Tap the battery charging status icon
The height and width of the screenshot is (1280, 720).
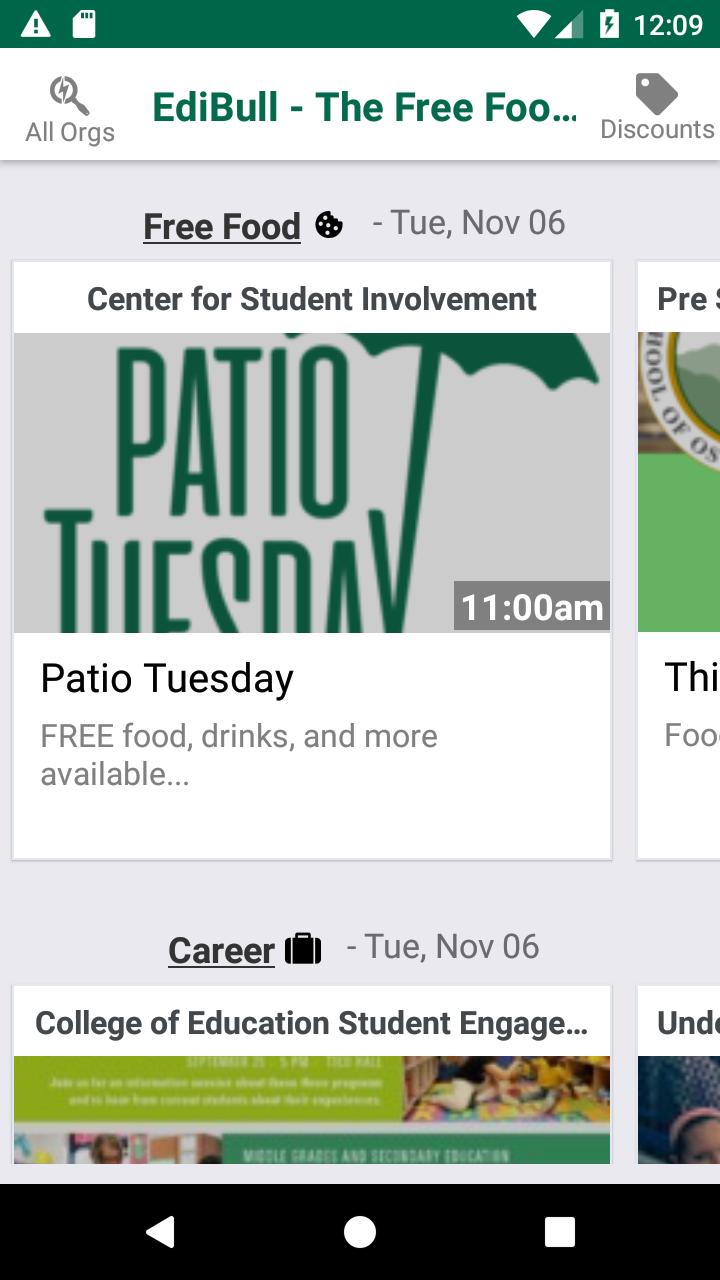click(x=609, y=24)
